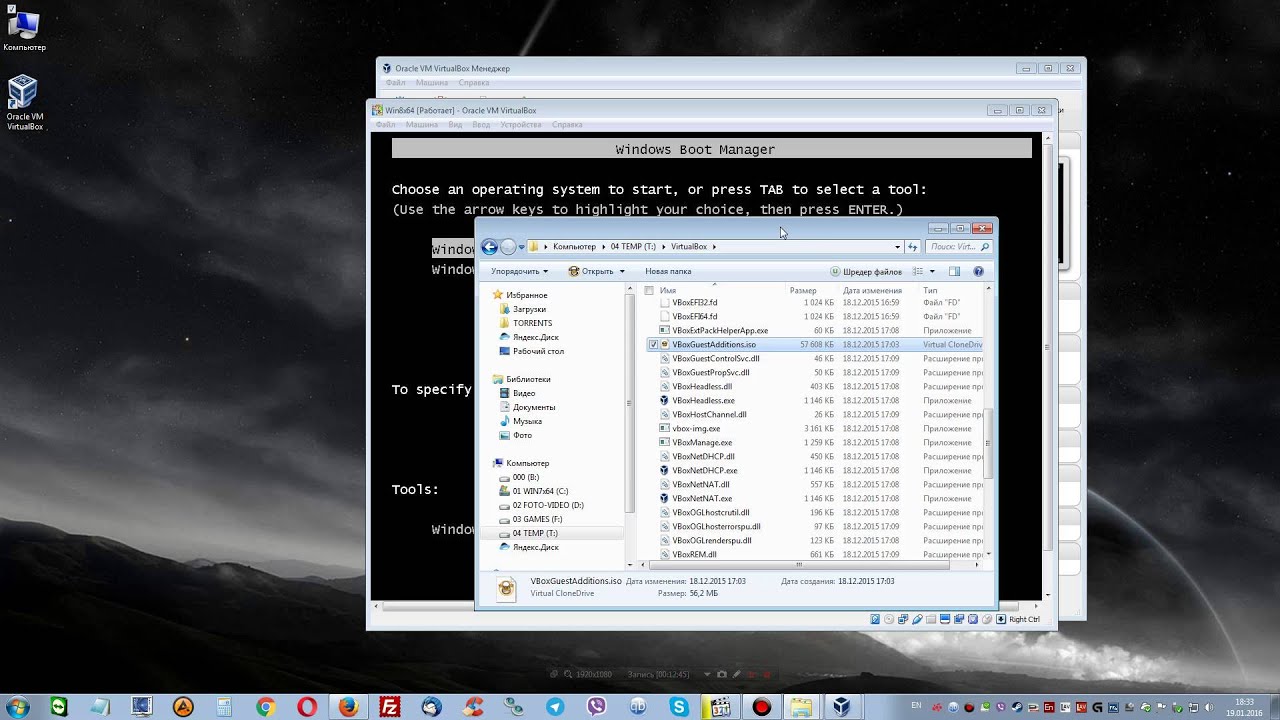Open Справка menu in VM window
The width and height of the screenshot is (1280, 720).
[x=567, y=125]
